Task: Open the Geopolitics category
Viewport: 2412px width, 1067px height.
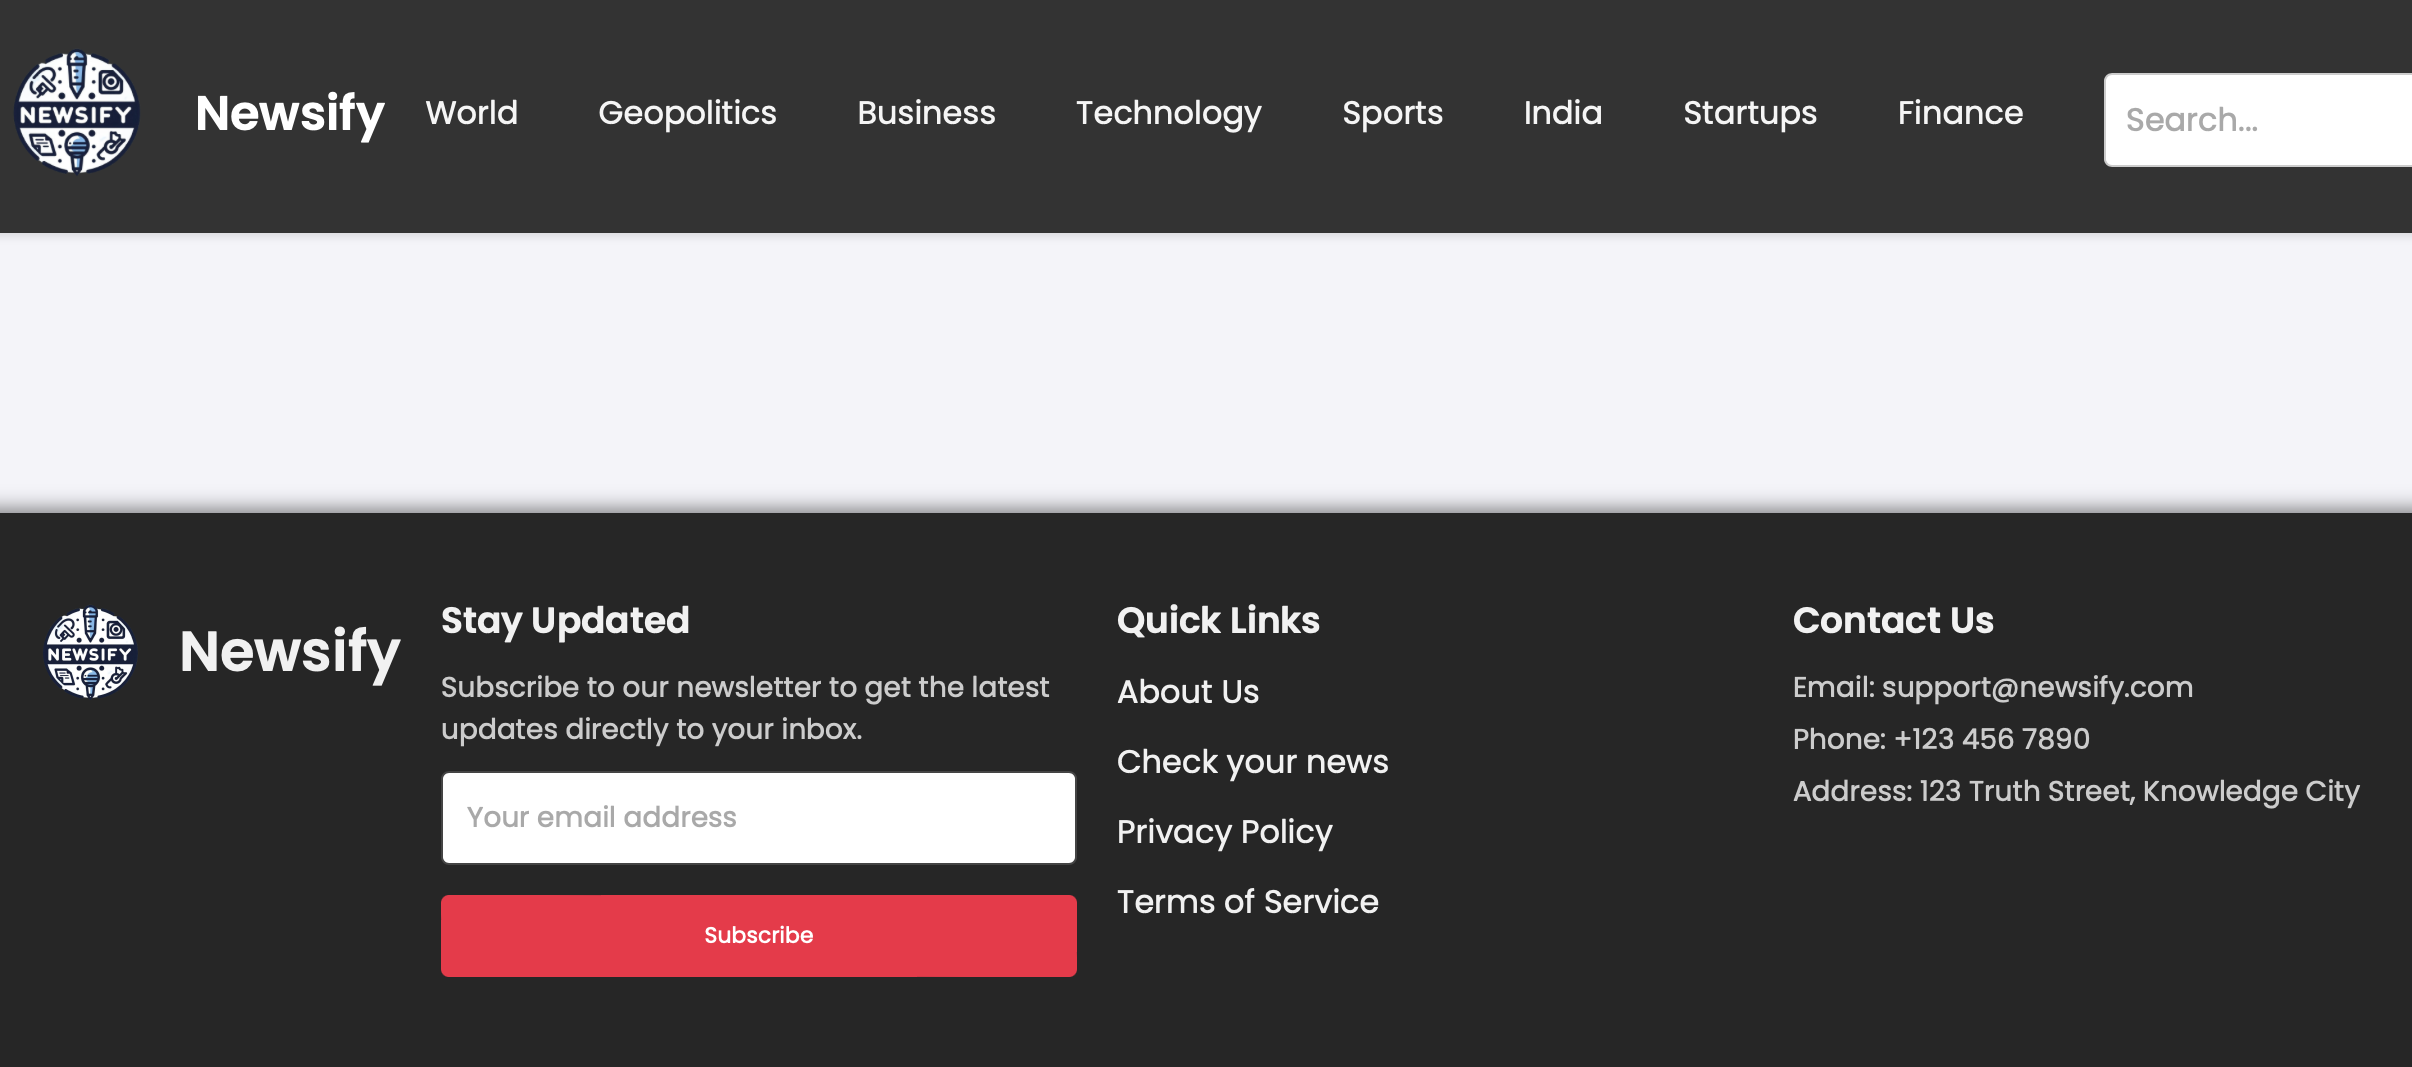Action: (687, 113)
